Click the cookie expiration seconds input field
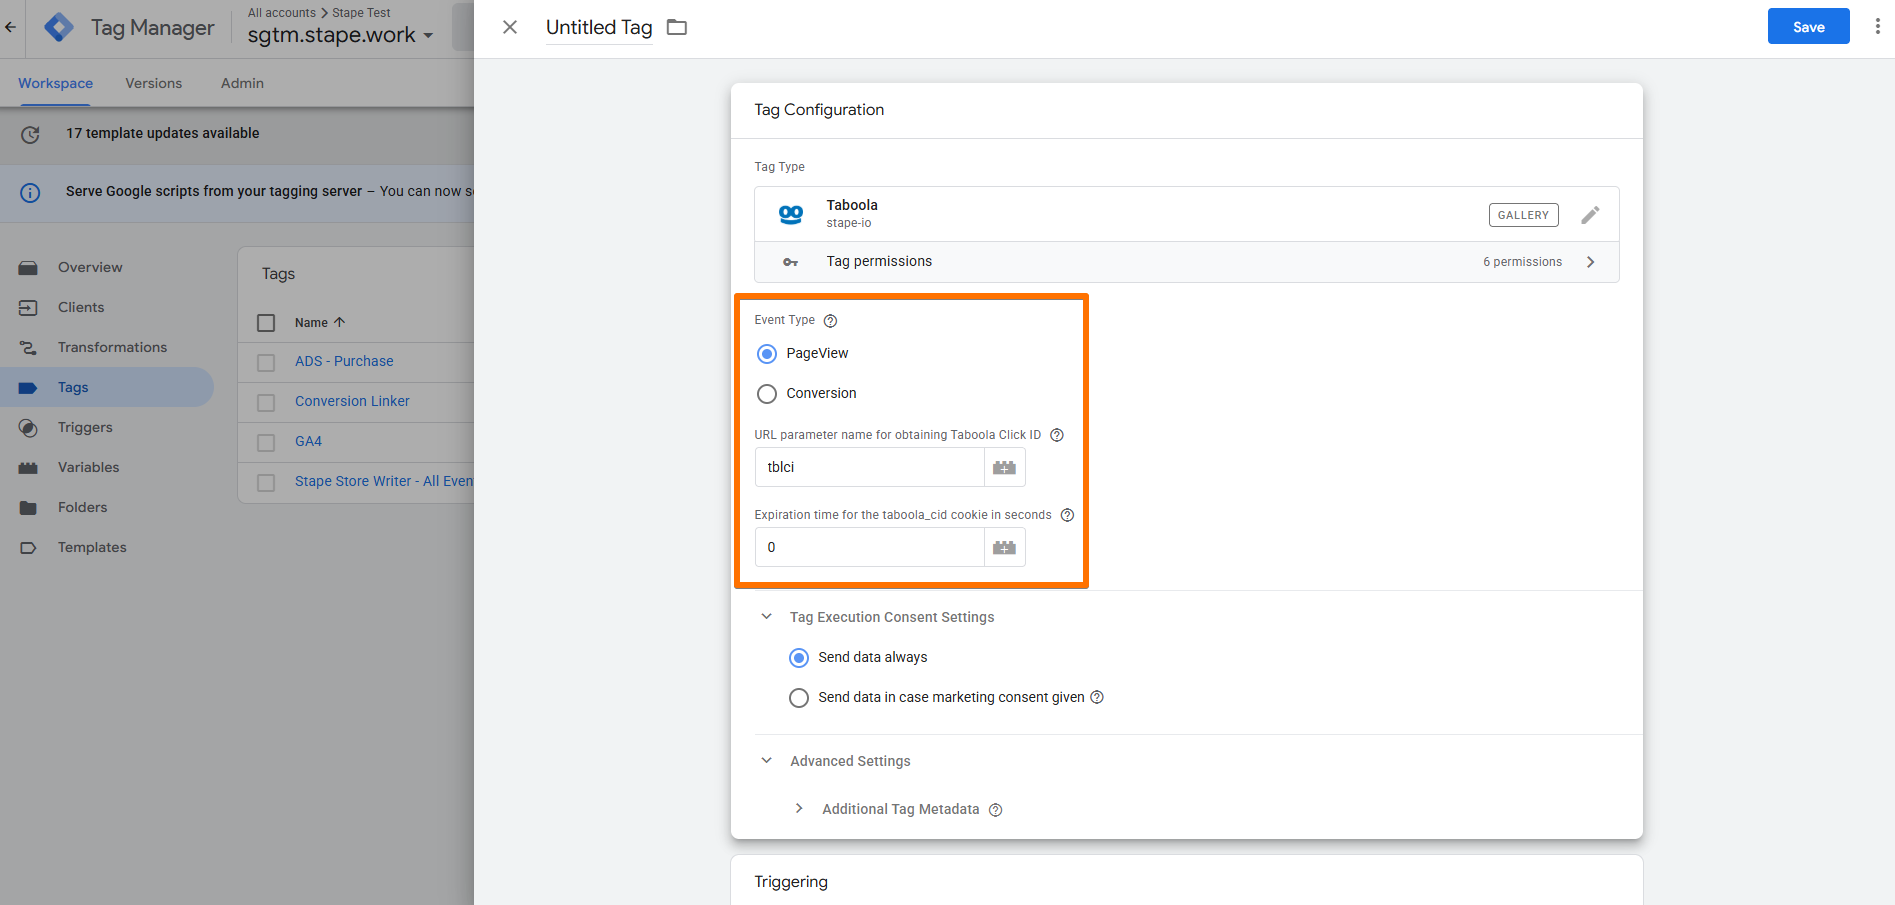Screen dimensions: 1895x905 point(869,547)
